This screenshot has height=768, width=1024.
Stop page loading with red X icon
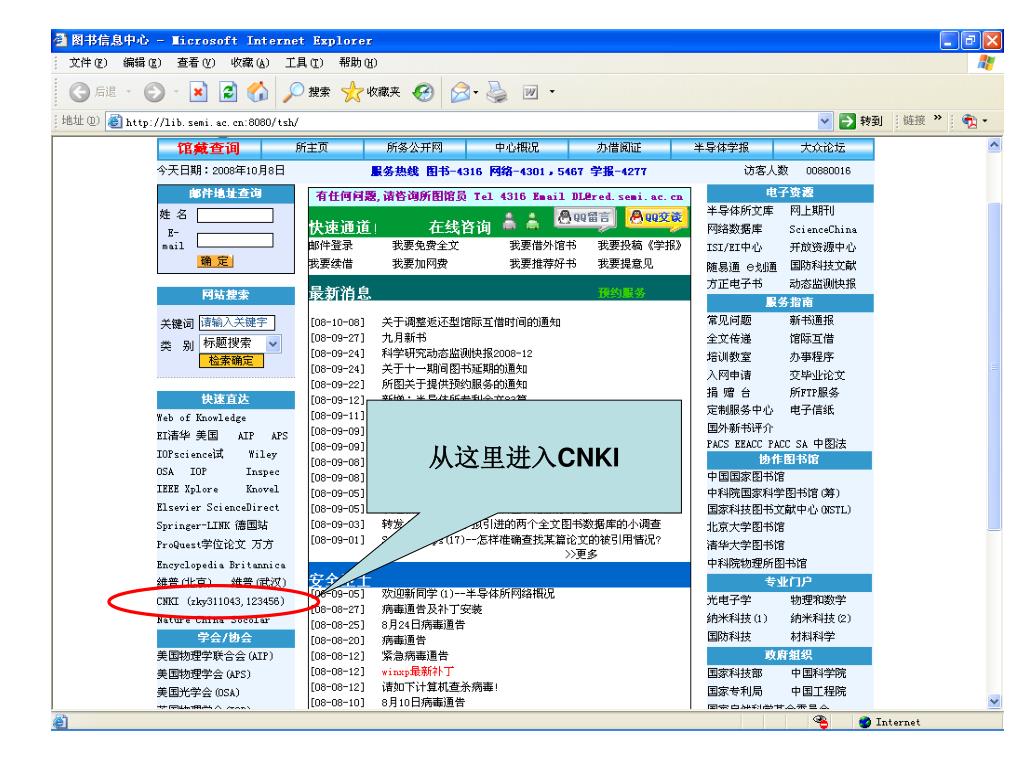198,92
